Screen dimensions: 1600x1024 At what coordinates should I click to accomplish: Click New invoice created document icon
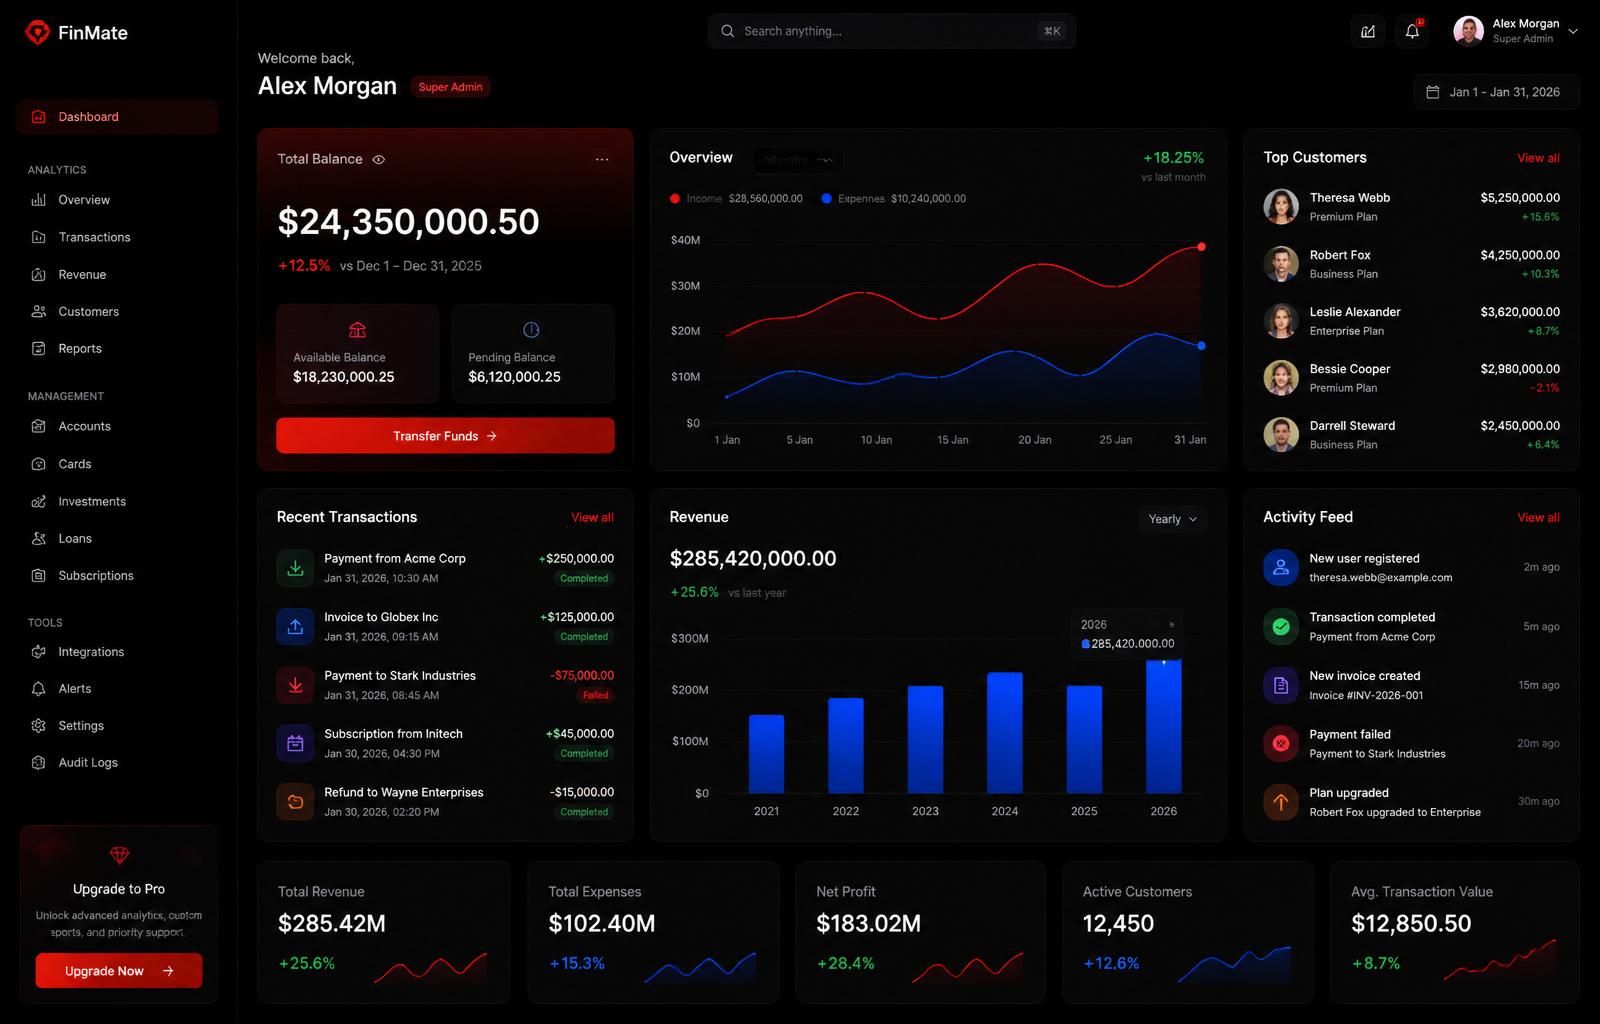coord(1281,685)
